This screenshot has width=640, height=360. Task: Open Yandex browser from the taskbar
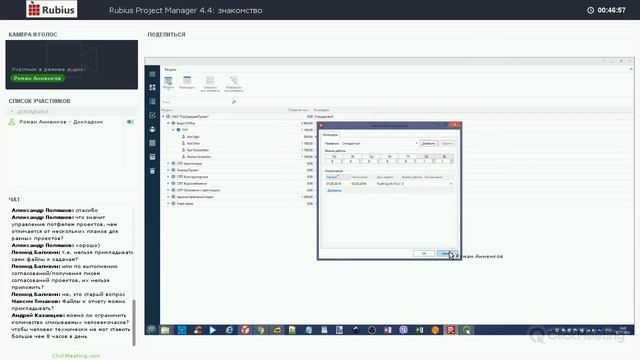[245, 330]
